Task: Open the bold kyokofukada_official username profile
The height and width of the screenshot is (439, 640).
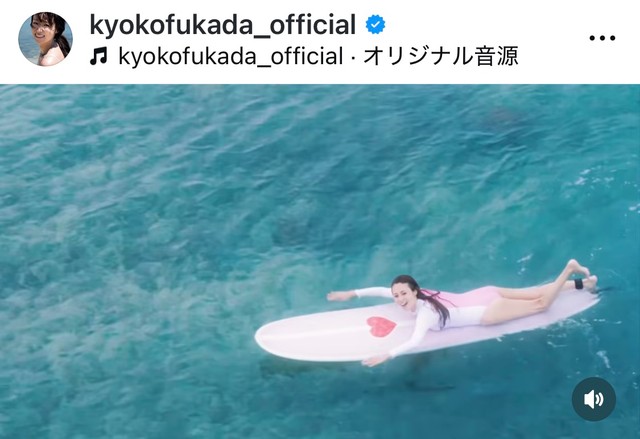Action: (223, 24)
